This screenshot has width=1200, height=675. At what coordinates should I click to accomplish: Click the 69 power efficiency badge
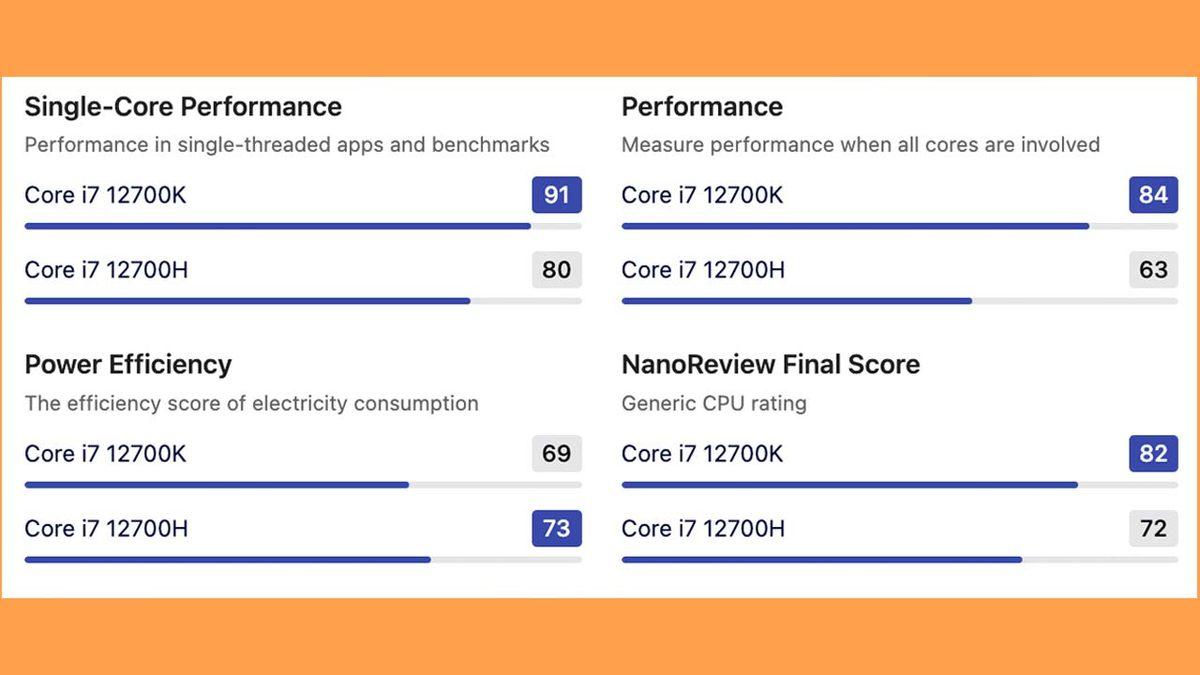point(556,454)
